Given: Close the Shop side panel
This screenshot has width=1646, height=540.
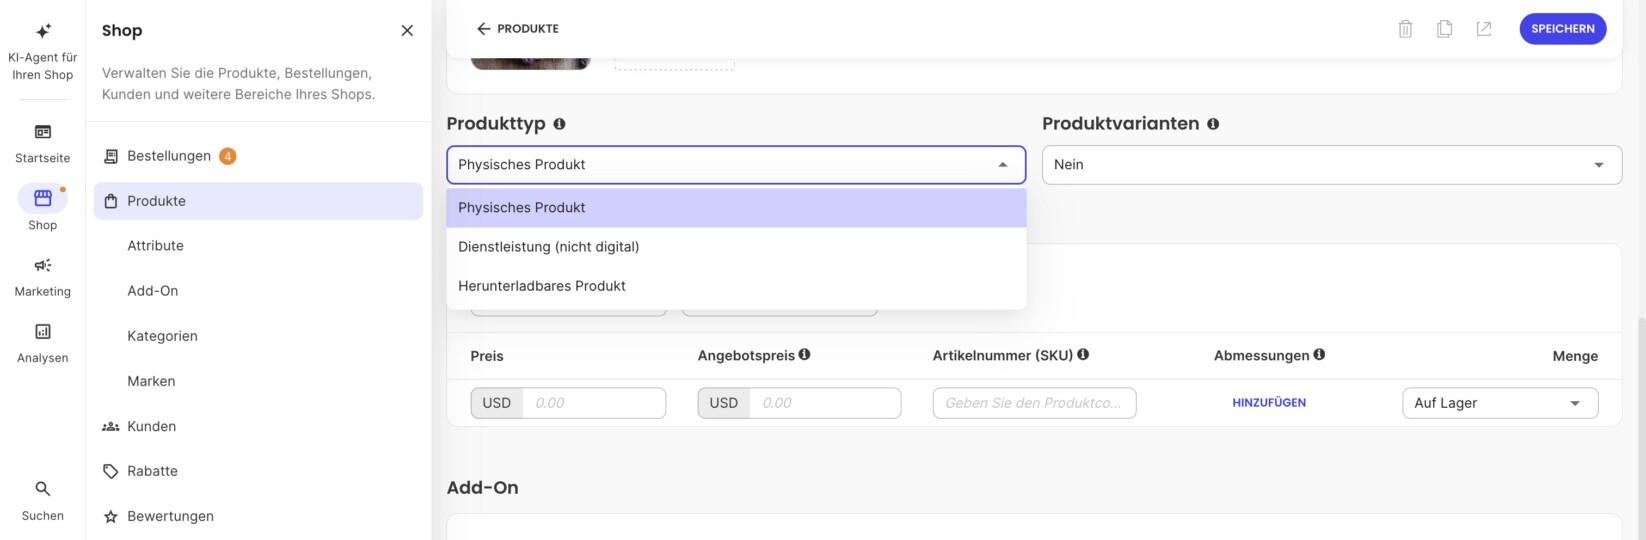Looking at the screenshot, I should point(407,31).
